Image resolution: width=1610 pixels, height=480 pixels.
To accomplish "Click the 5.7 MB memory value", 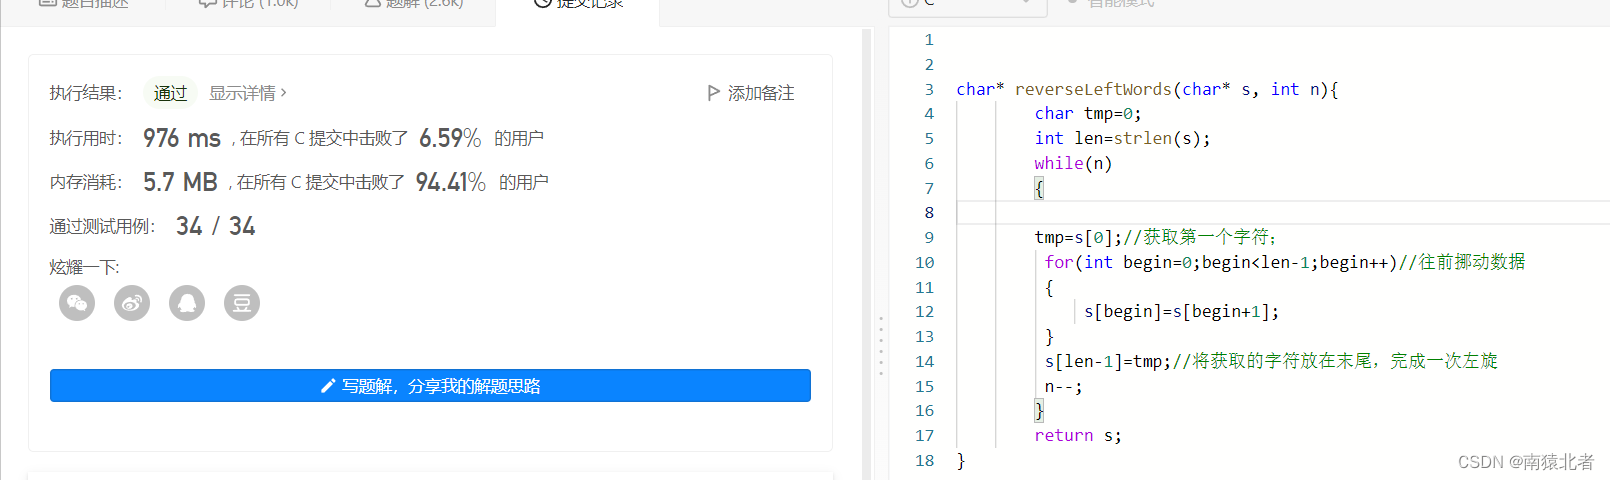I will [x=180, y=182].
